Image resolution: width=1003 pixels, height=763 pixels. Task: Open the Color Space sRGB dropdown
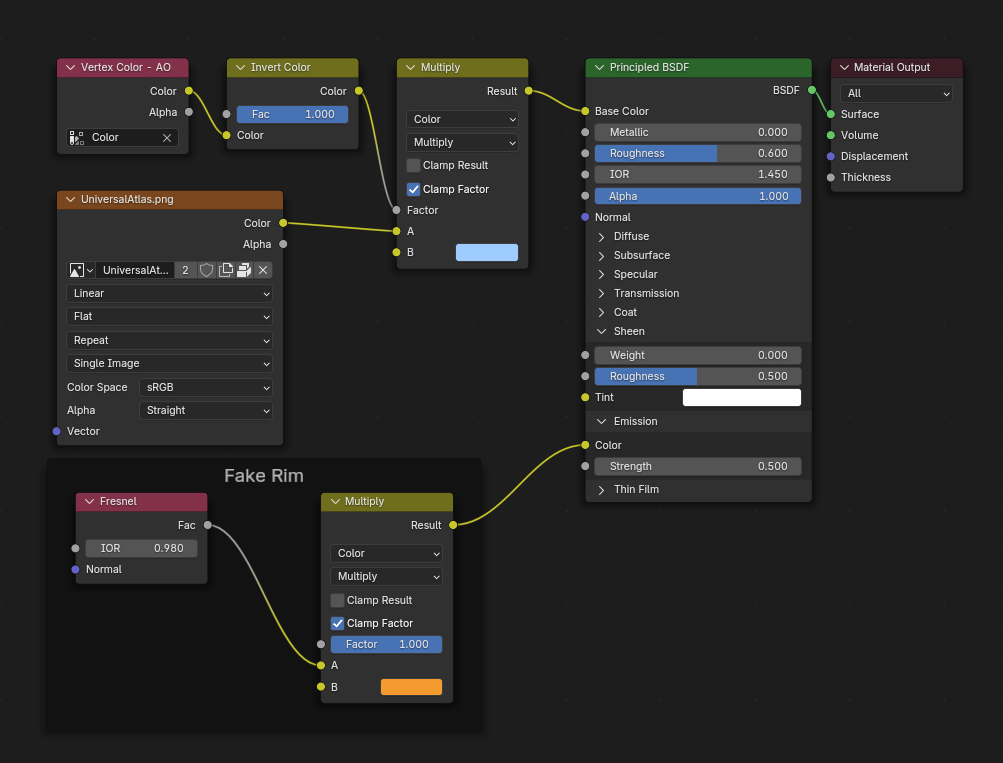(205, 387)
